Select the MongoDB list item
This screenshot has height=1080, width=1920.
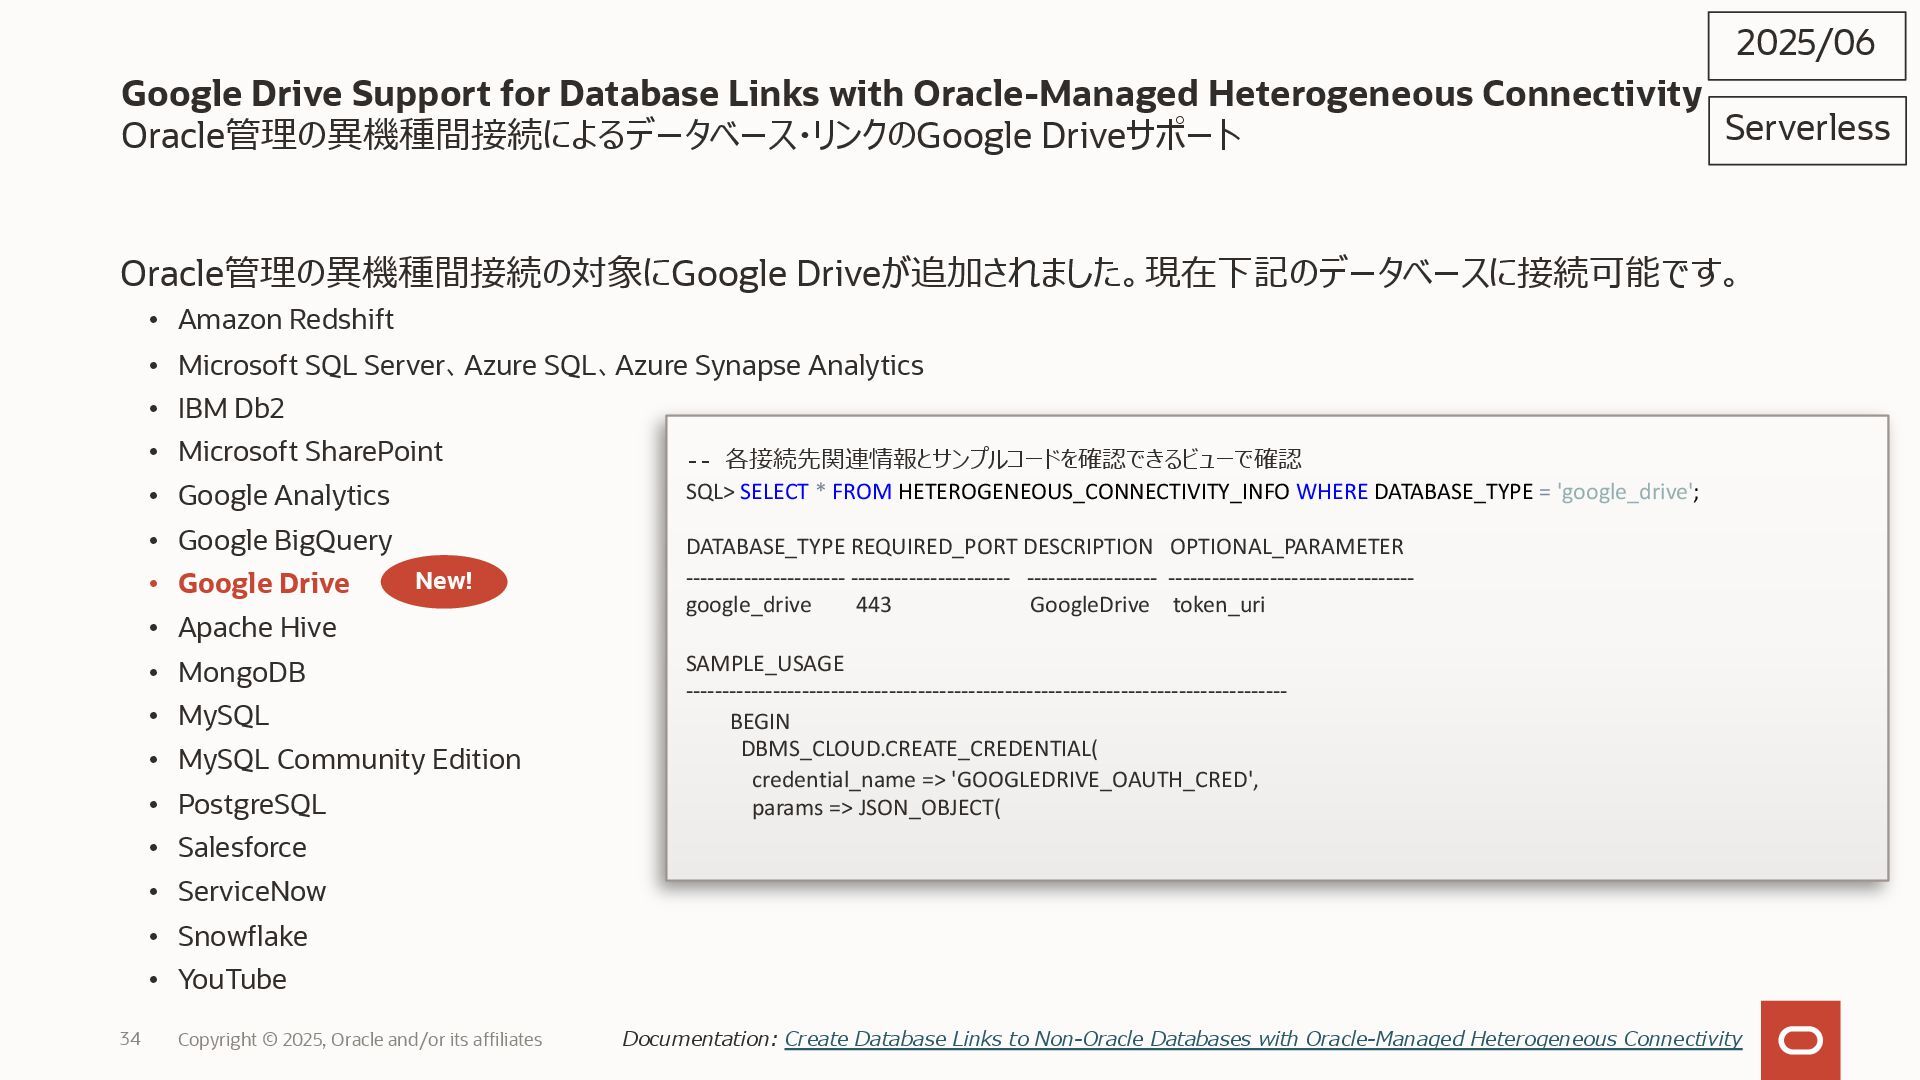[x=242, y=672]
